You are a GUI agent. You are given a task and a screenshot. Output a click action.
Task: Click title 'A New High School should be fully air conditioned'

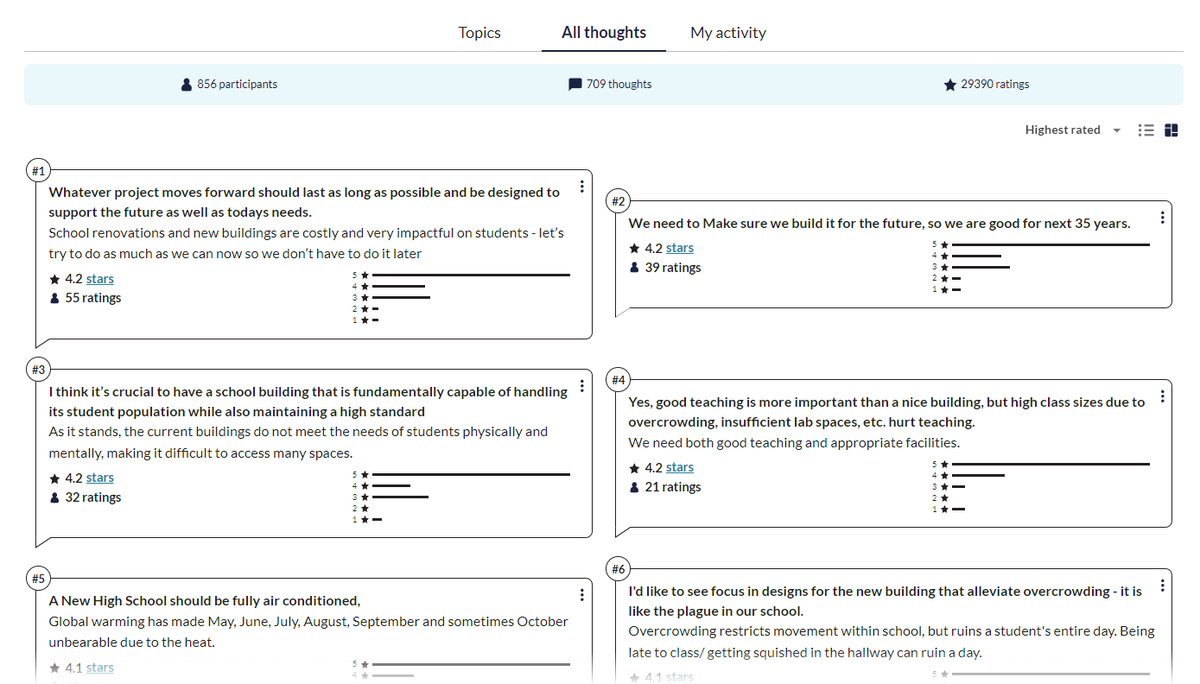(205, 600)
